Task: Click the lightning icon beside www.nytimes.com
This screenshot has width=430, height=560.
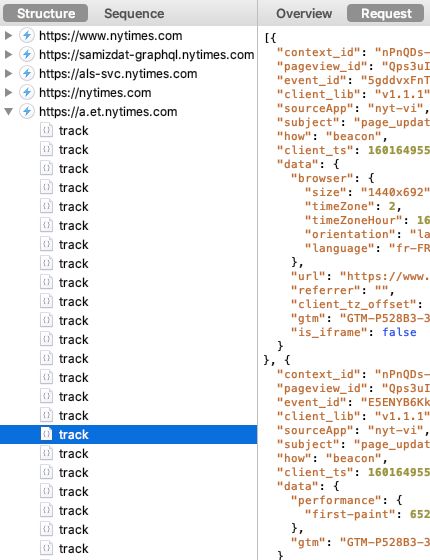Action: pyautogui.click(x=27, y=35)
